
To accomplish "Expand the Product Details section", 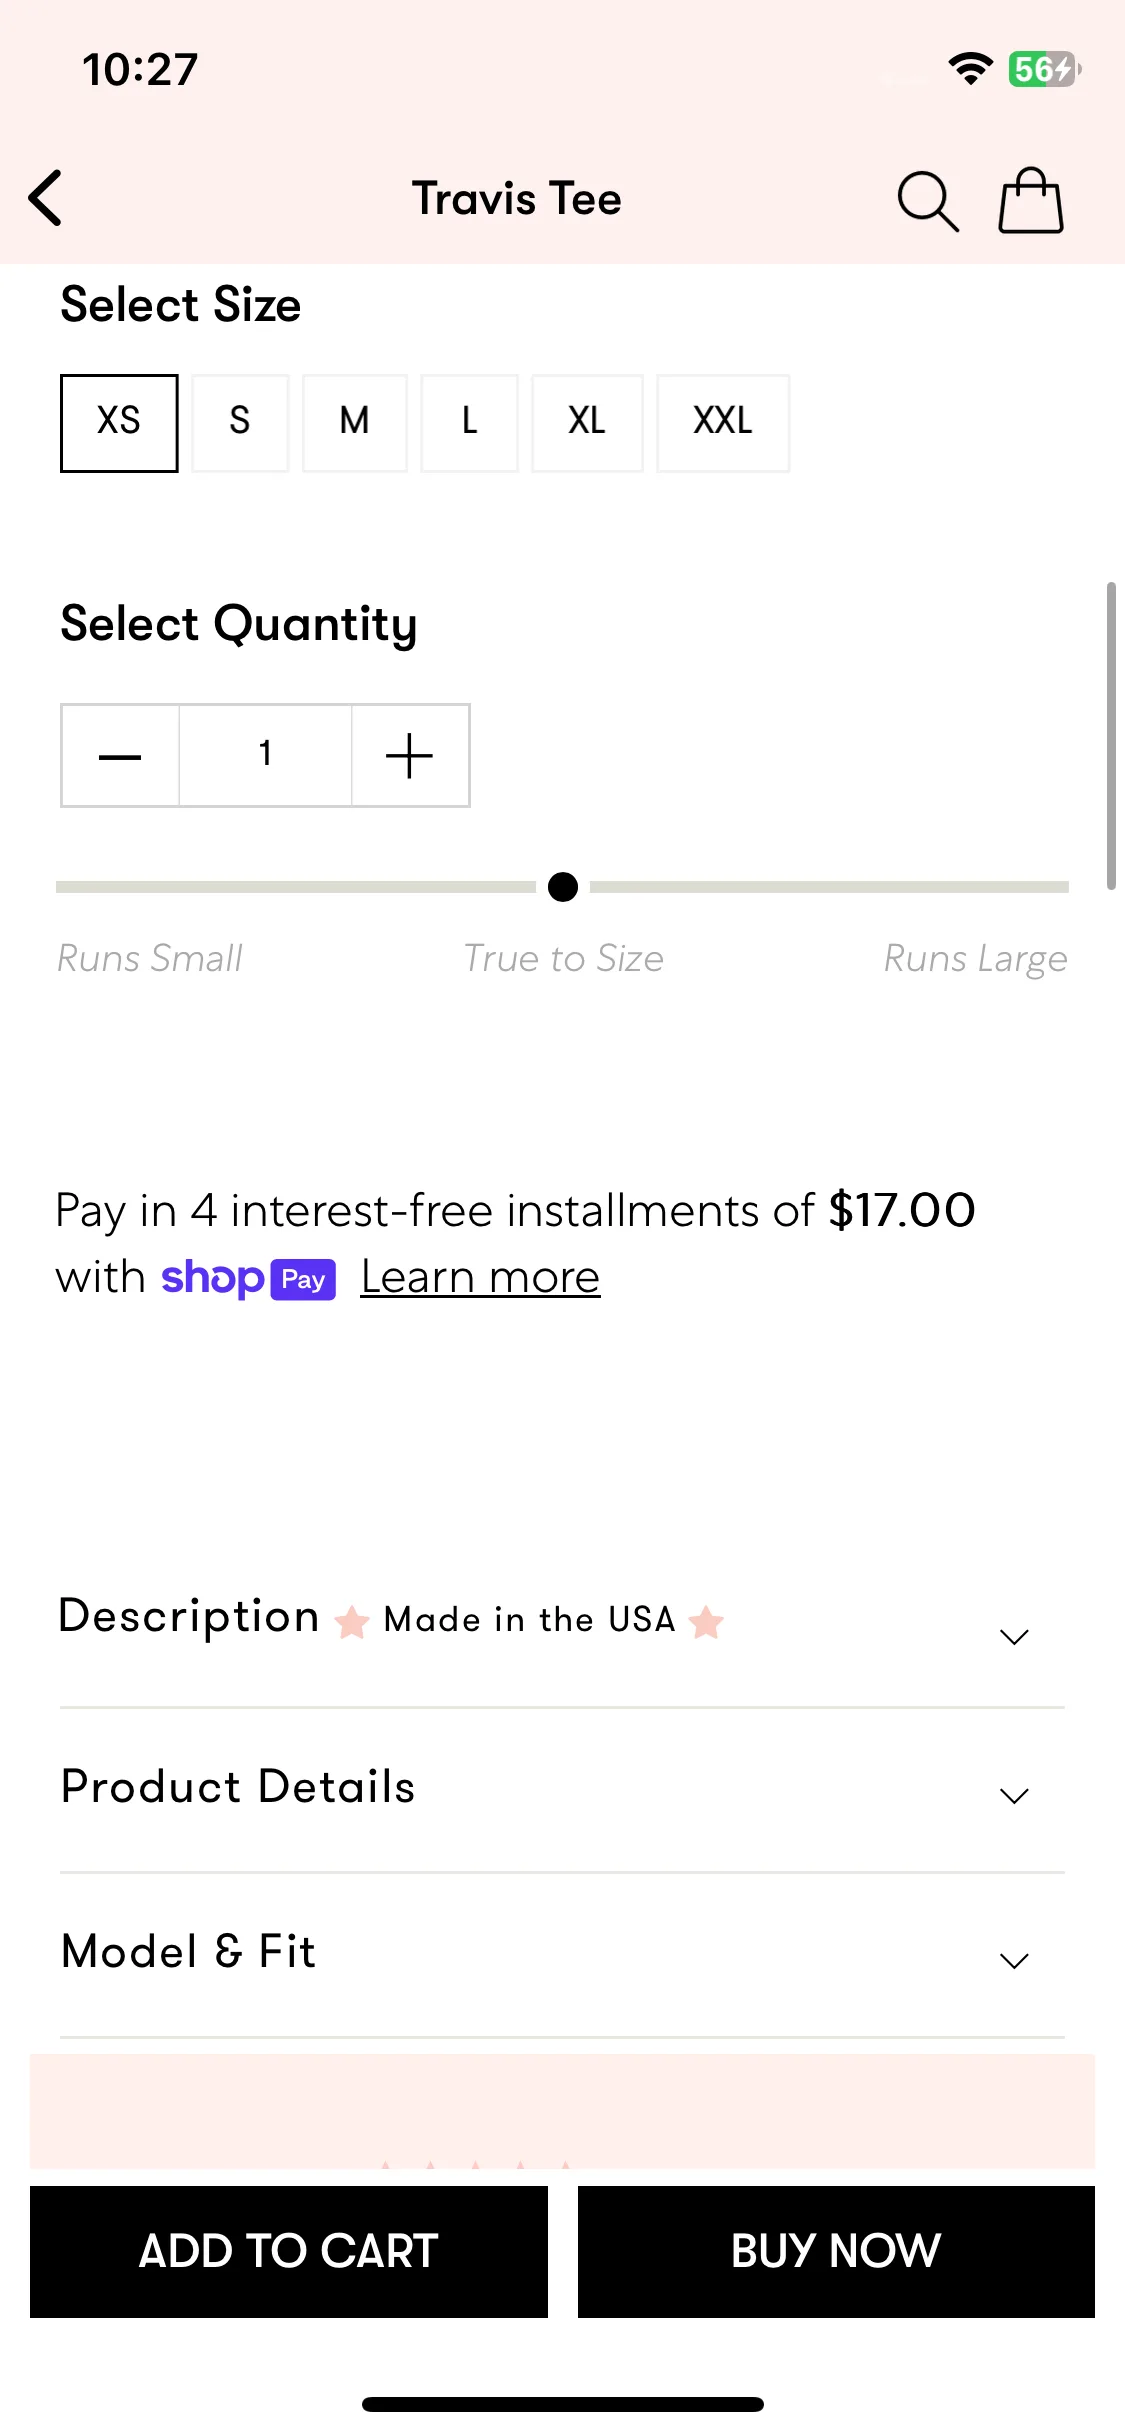I will pyautogui.click(x=562, y=1789).
